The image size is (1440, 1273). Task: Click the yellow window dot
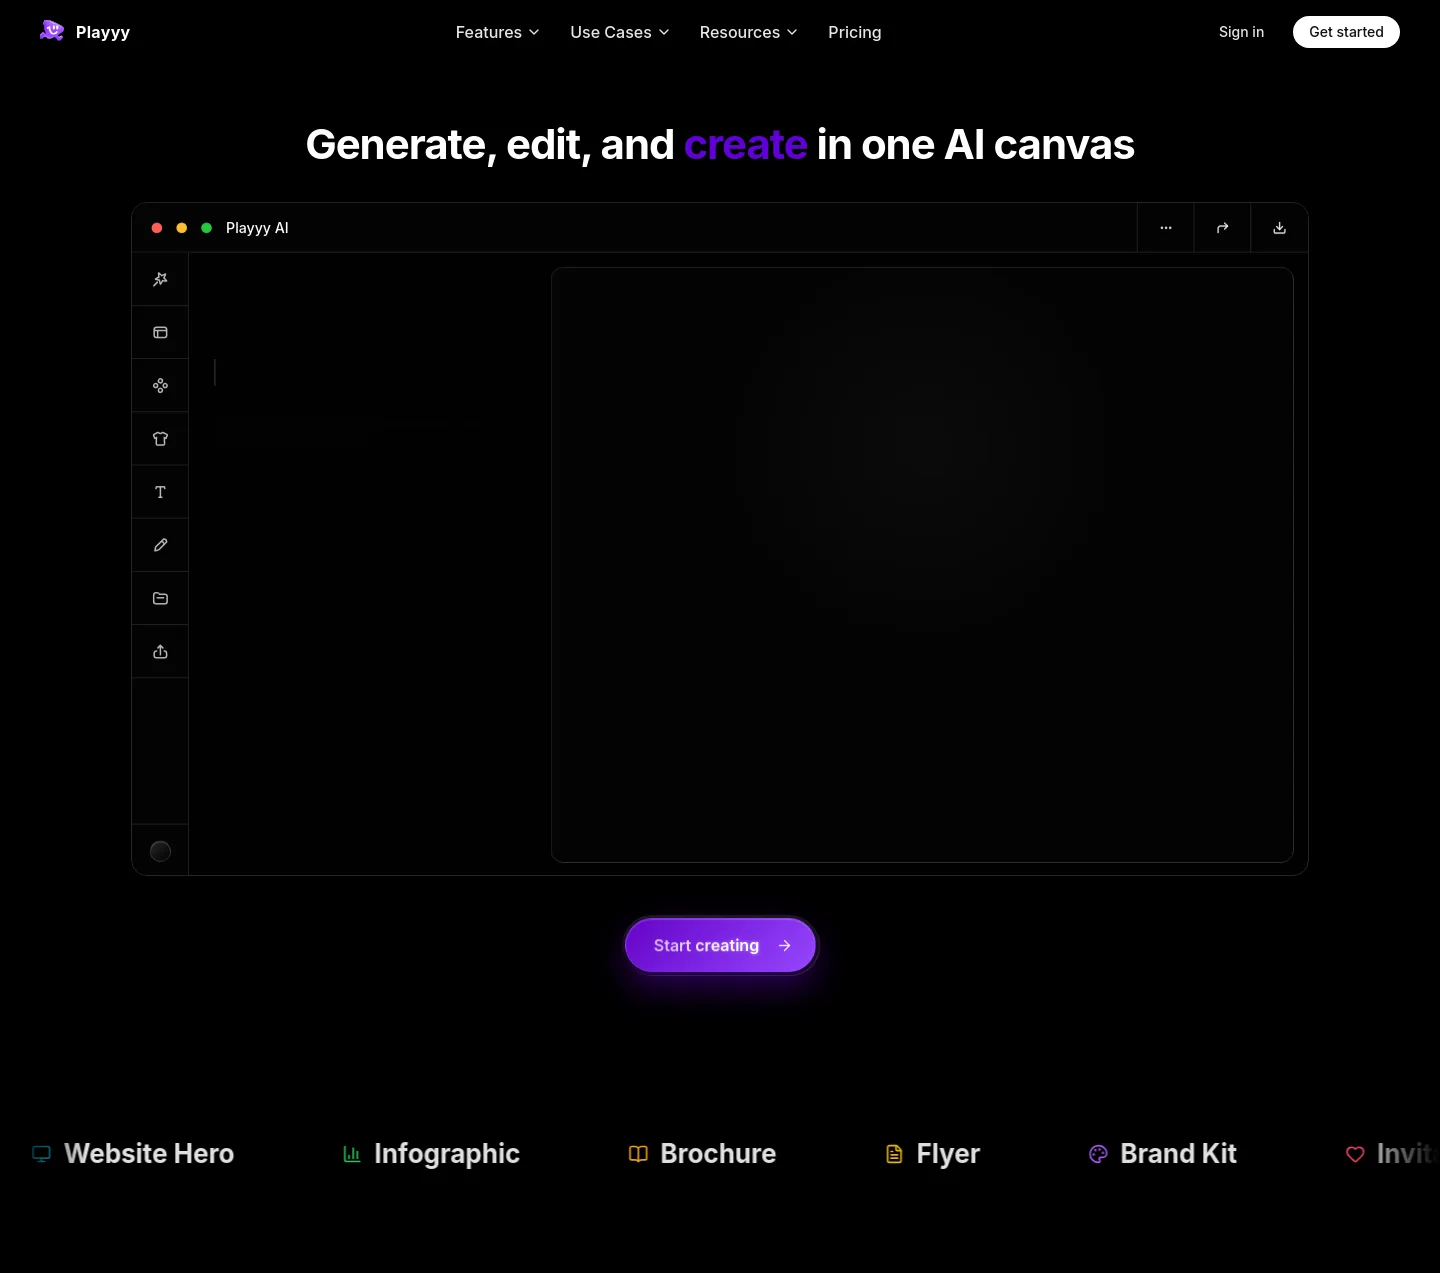[182, 228]
